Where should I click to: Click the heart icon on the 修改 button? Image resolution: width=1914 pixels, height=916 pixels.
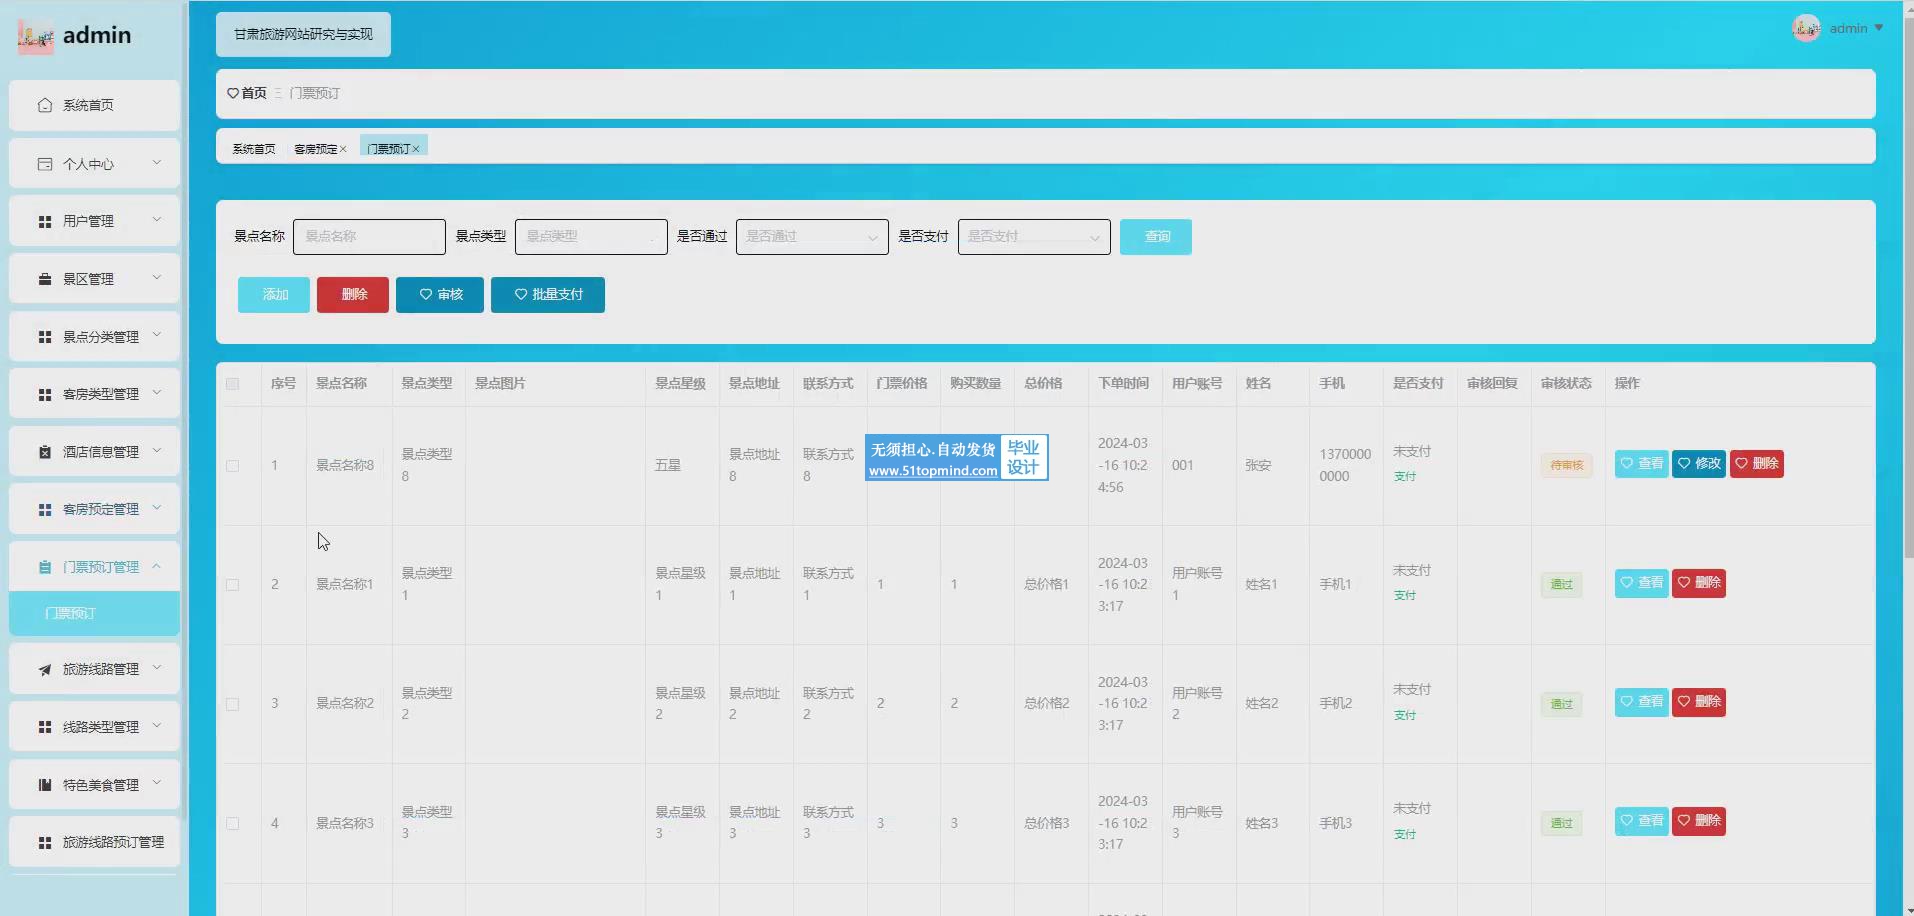1685,463
